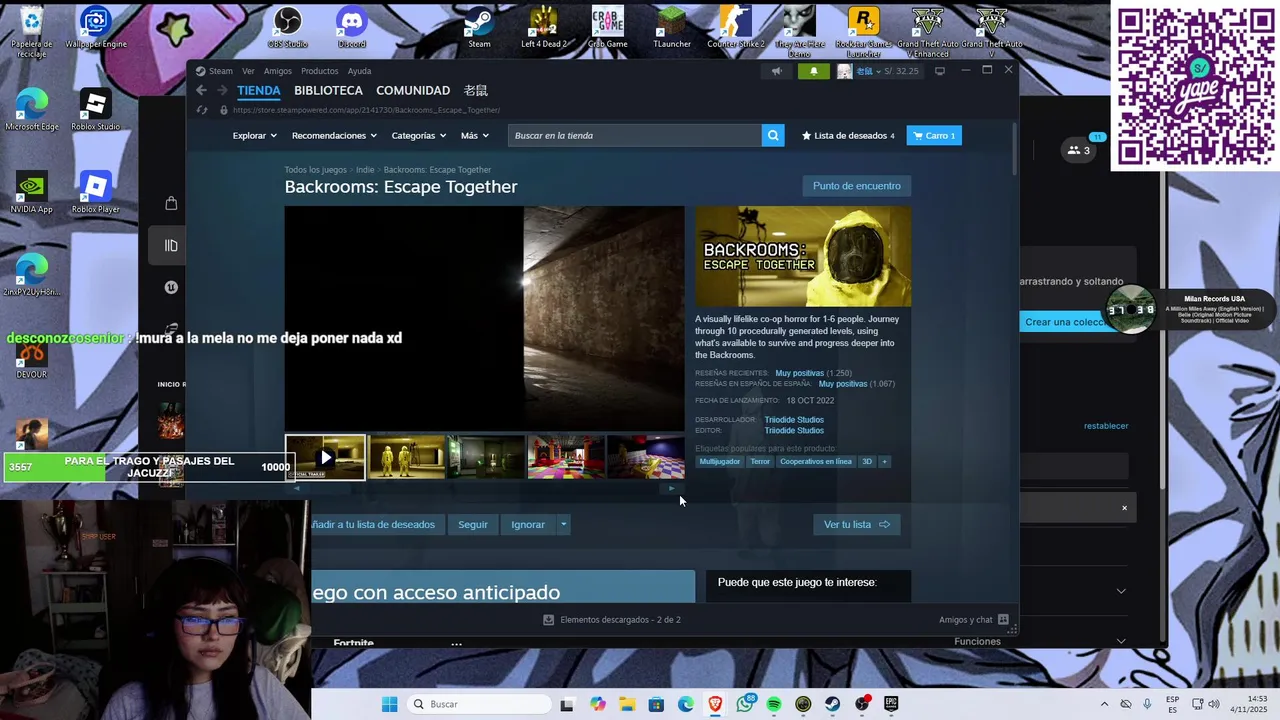Expand the Categorías dropdown

click(418, 135)
